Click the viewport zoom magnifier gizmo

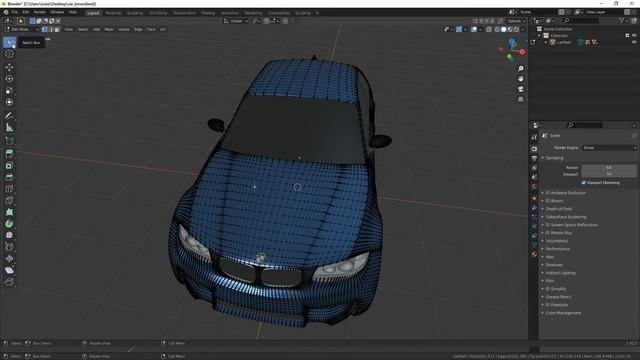tap(520, 69)
